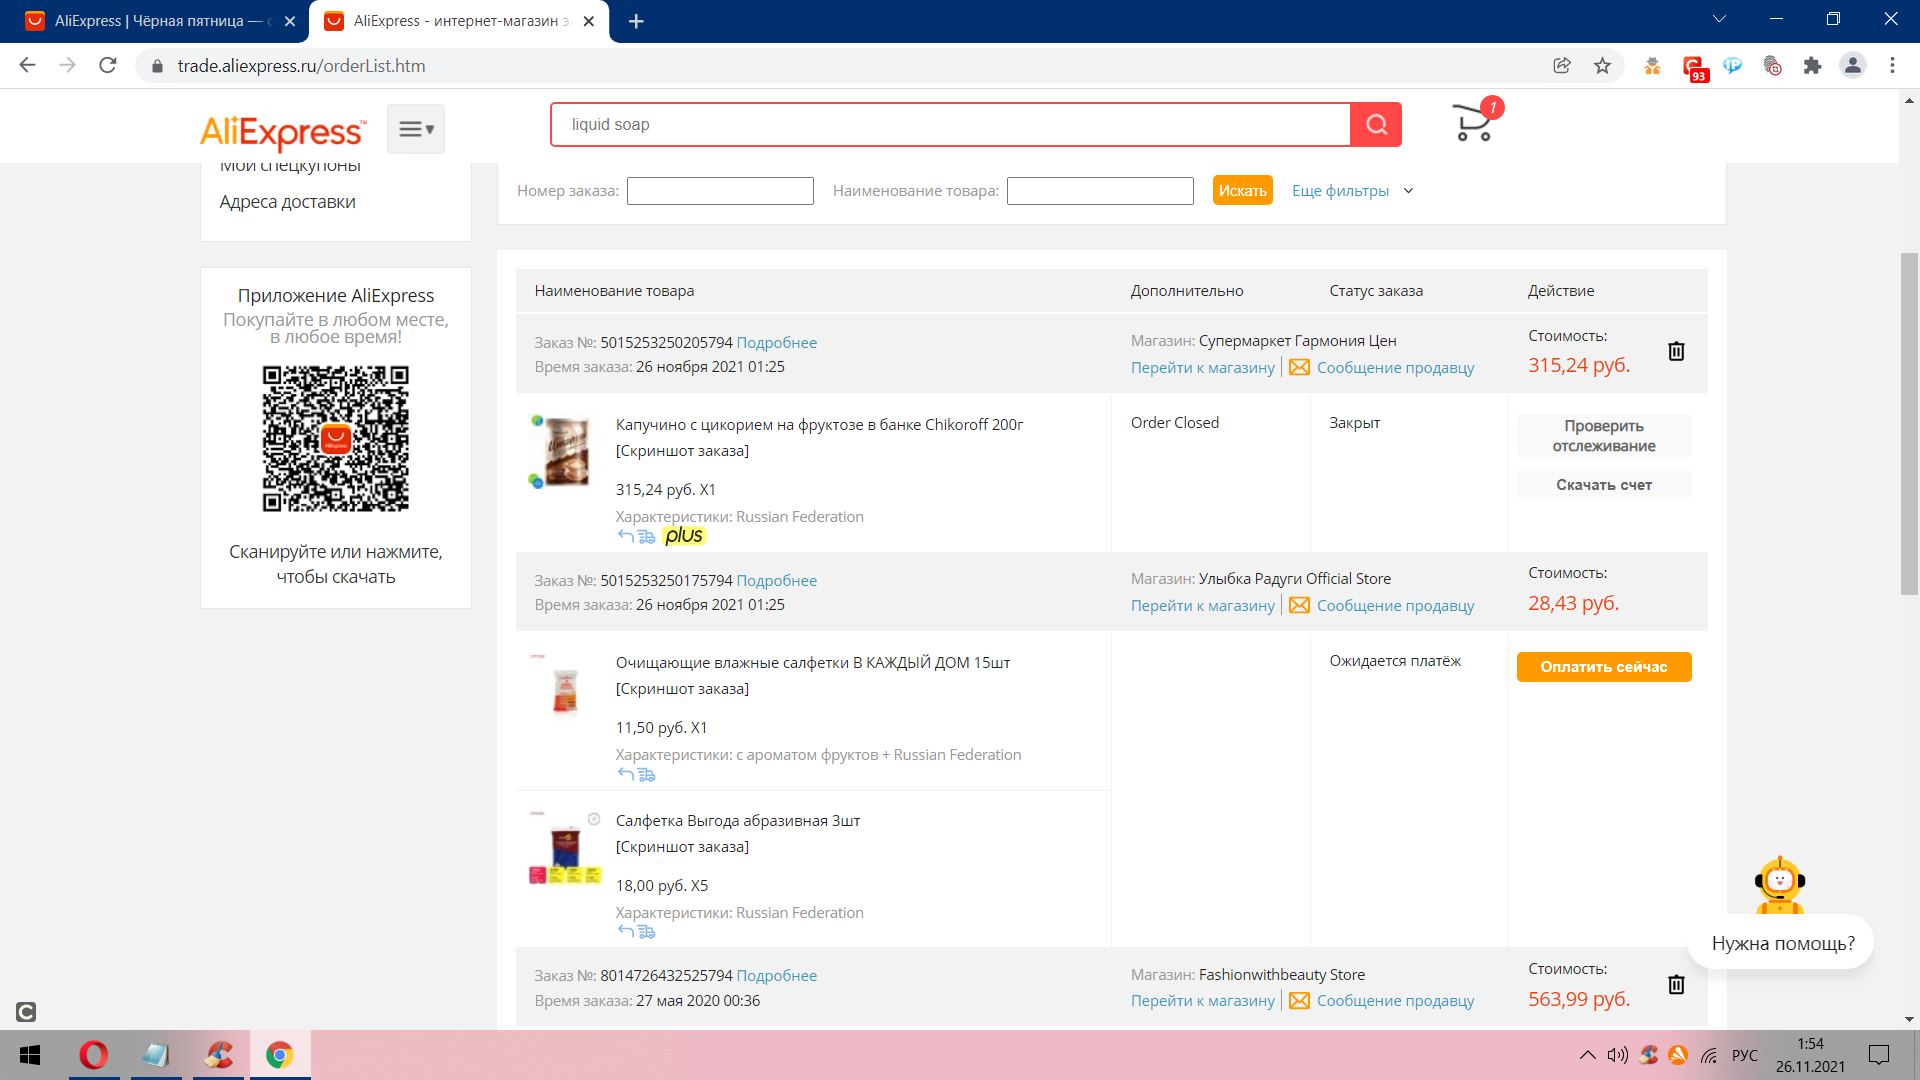Click the Номер заказа input field
The width and height of the screenshot is (1920, 1080).
tap(720, 191)
